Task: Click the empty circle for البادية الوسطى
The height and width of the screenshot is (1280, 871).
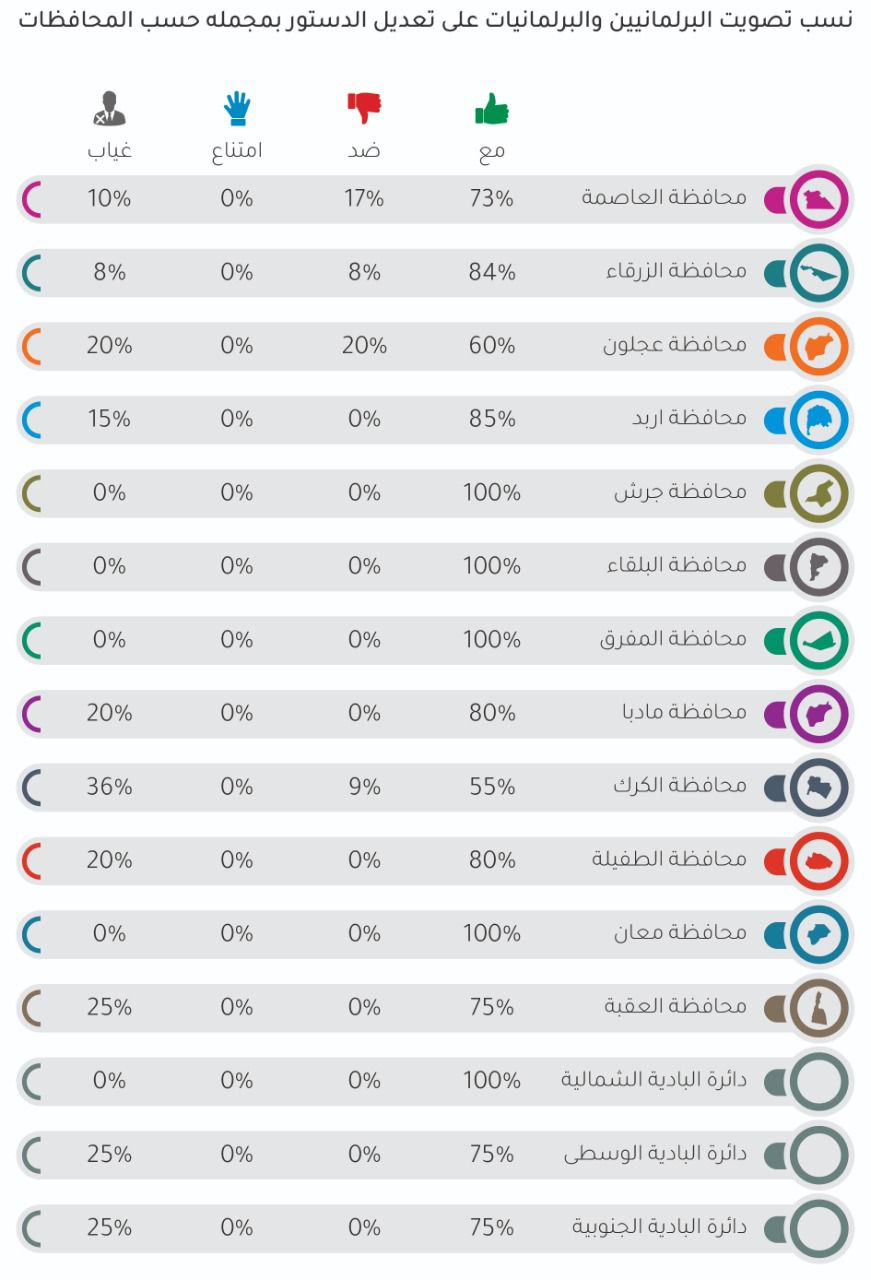Action: tap(819, 1154)
